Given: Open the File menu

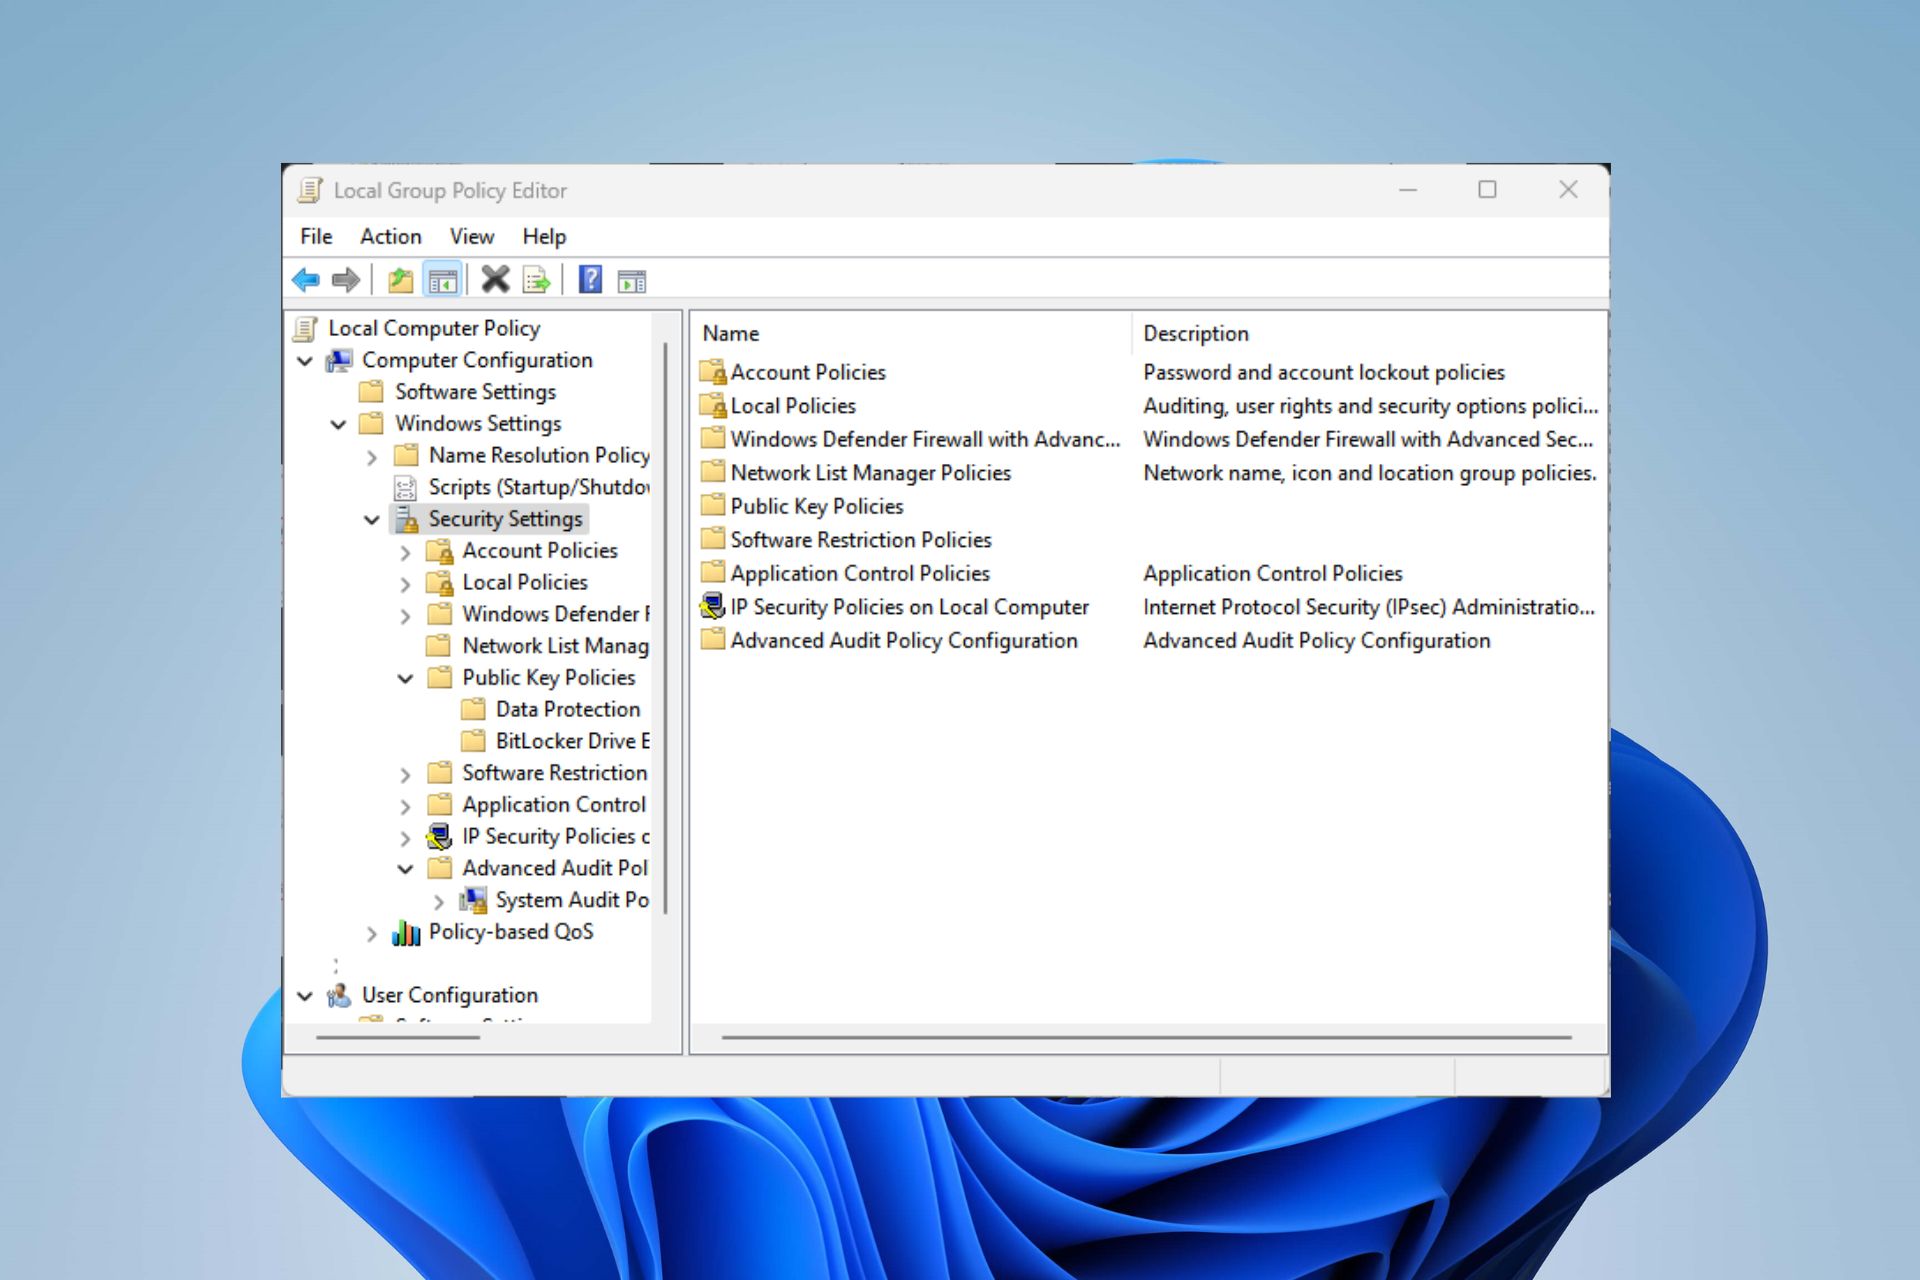Looking at the screenshot, I should click(314, 236).
